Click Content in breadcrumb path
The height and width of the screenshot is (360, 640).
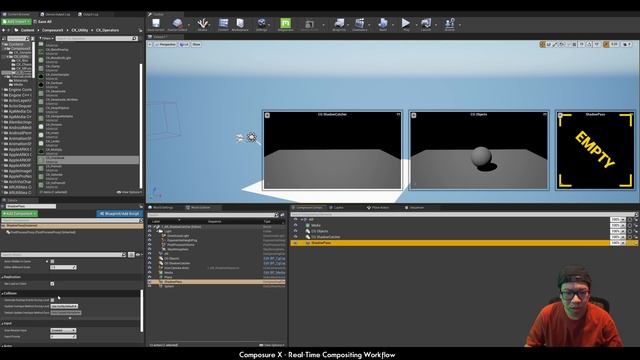(27, 30)
